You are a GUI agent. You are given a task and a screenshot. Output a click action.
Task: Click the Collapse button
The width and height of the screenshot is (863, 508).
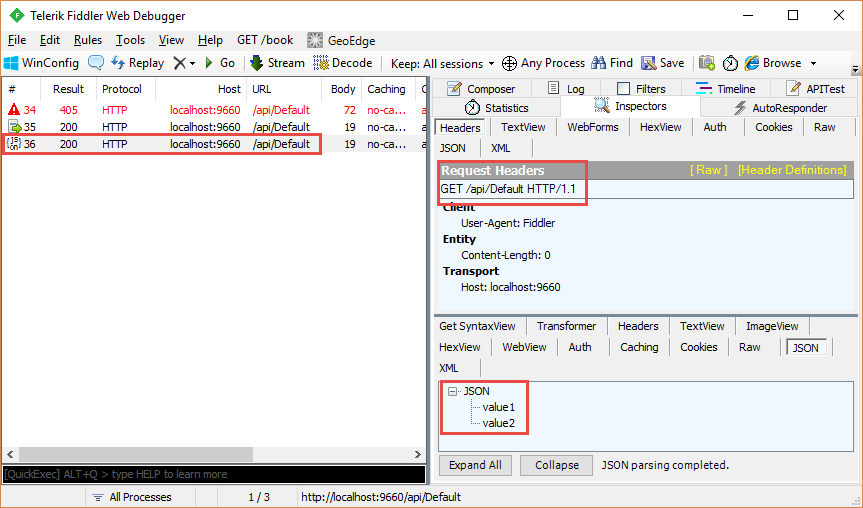coord(556,465)
